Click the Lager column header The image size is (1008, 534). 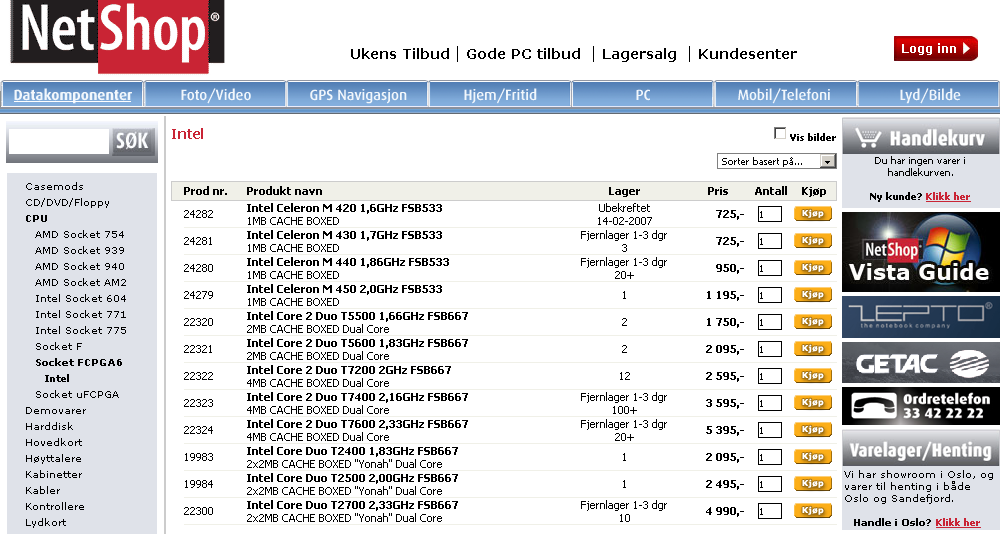[x=624, y=191]
